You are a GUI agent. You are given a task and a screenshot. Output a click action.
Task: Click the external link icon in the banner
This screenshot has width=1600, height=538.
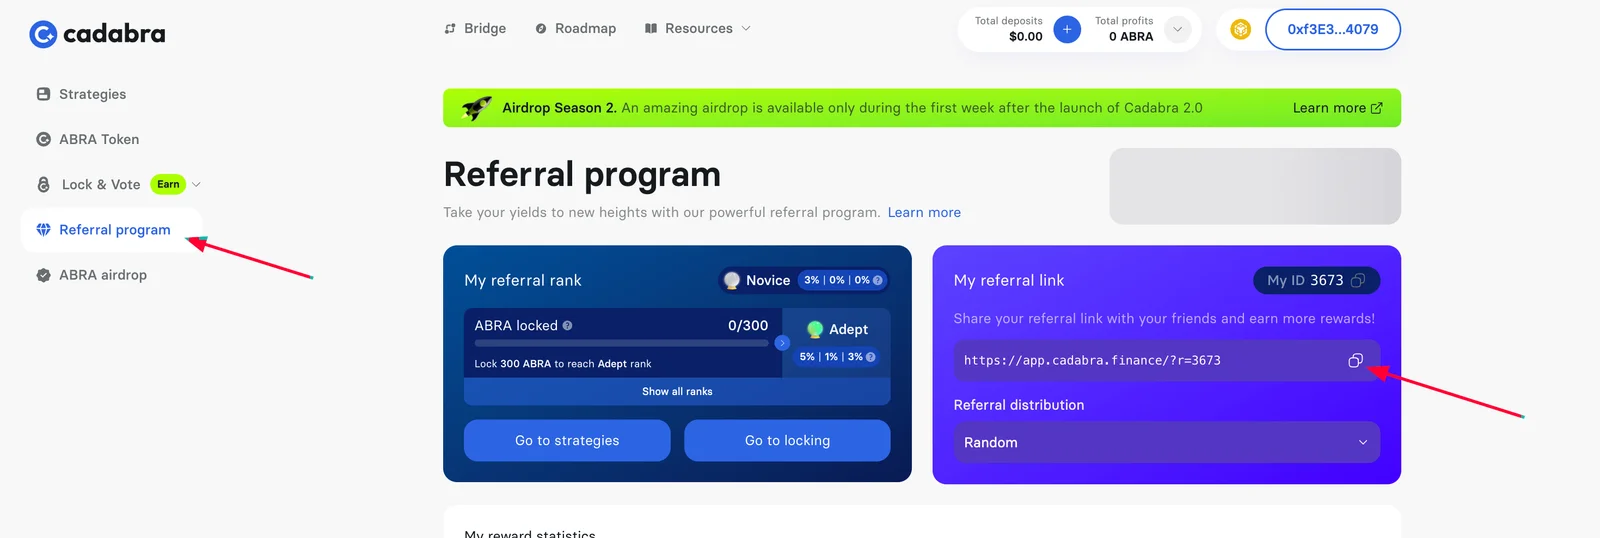(x=1377, y=108)
